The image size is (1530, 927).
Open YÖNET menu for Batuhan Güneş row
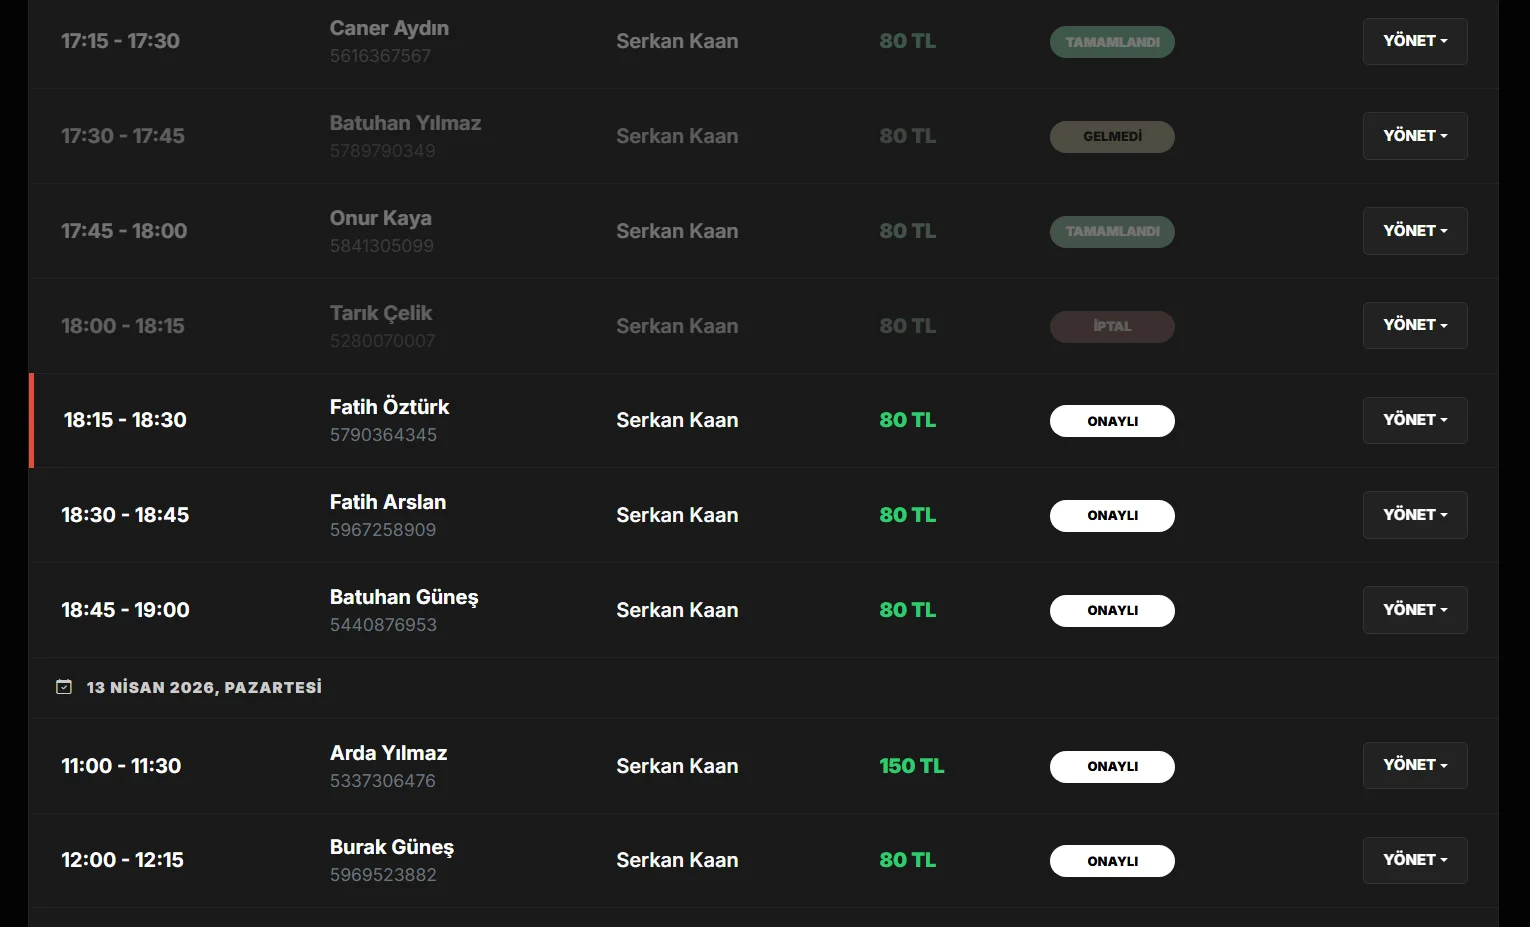click(1415, 610)
